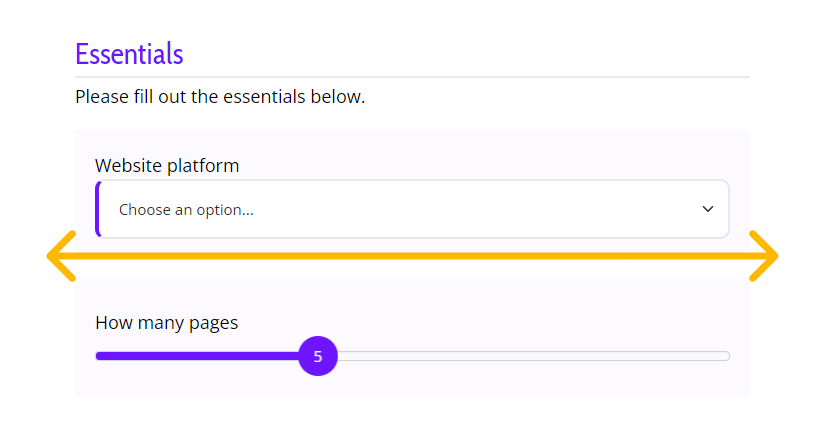This screenshot has height=434, width=826.
Task: Click the purple accent bar on select
Action: (x=97, y=209)
